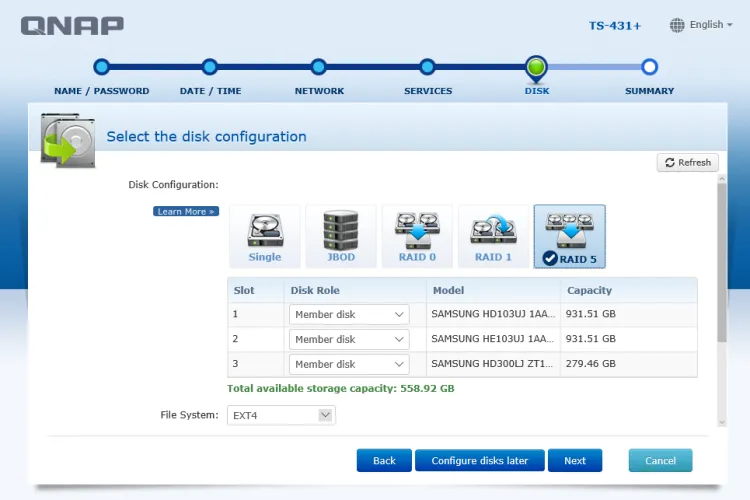Click the disk configuration header icon
This screenshot has height=500, width=750.
tap(68, 138)
